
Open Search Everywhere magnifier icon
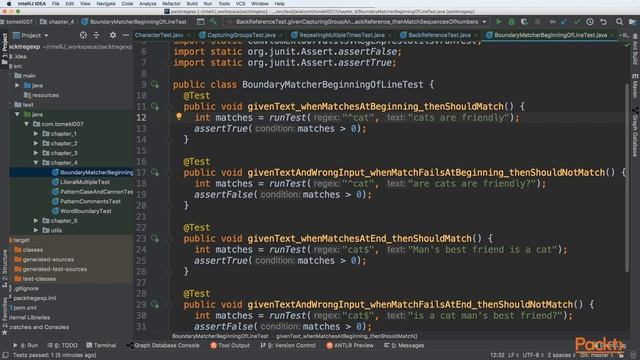pos(619,22)
